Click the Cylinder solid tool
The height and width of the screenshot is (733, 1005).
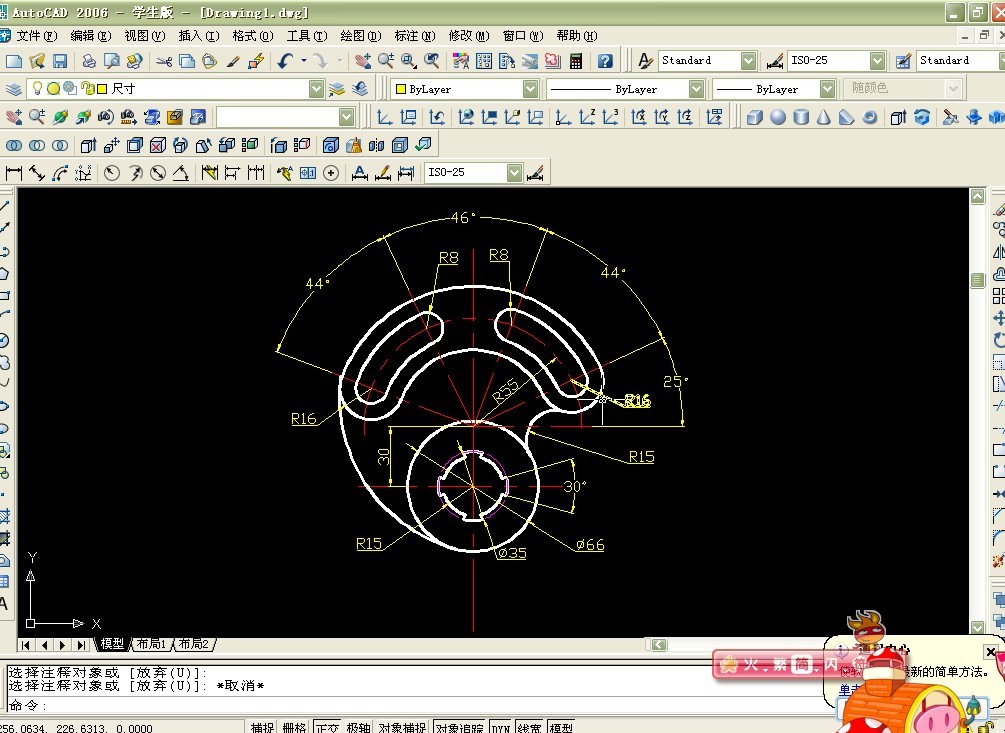point(801,117)
